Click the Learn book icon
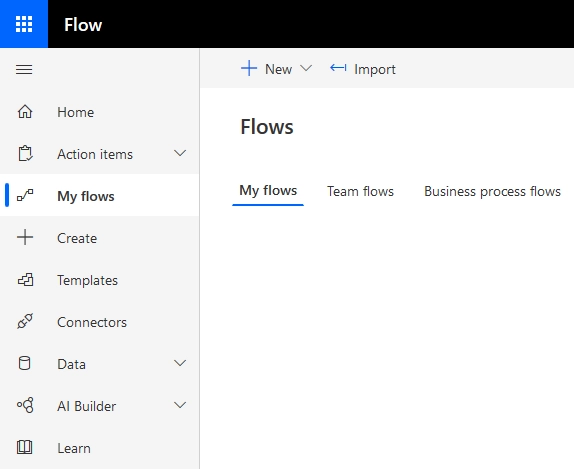Viewport: 574px width, 469px height. point(25,447)
